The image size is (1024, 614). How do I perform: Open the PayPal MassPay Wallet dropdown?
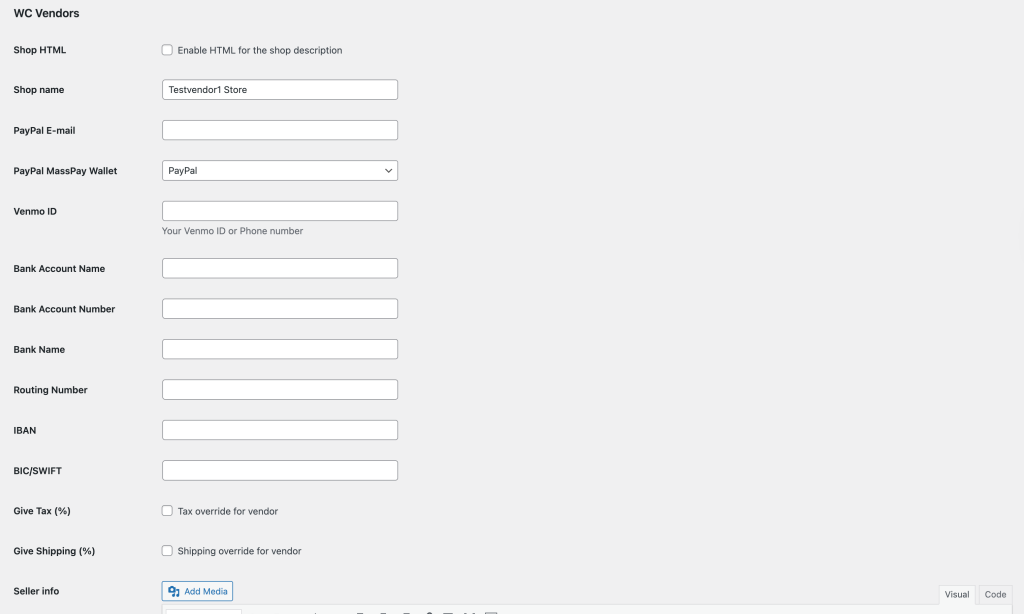tap(280, 170)
